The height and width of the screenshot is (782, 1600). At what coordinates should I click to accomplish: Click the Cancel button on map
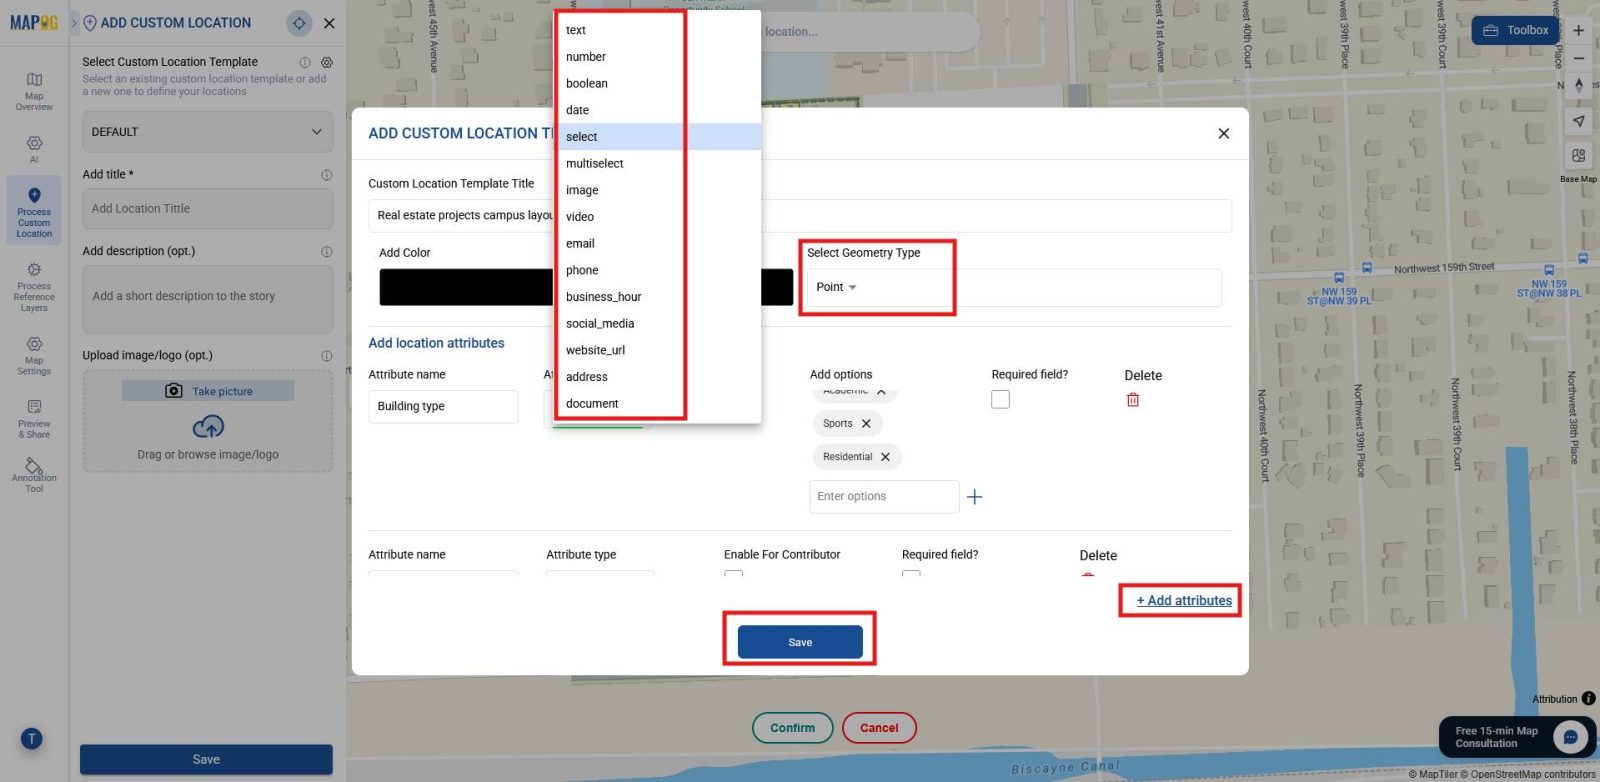coord(879,728)
